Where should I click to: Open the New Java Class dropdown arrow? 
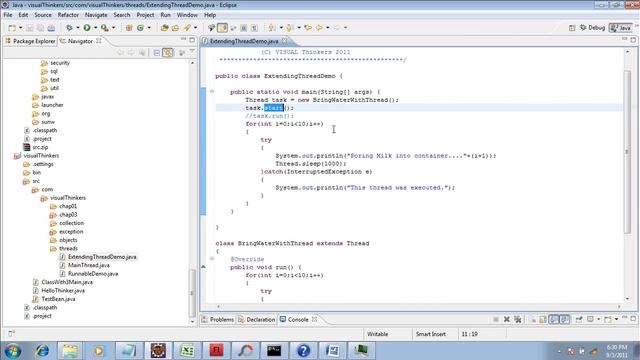click(x=149, y=28)
